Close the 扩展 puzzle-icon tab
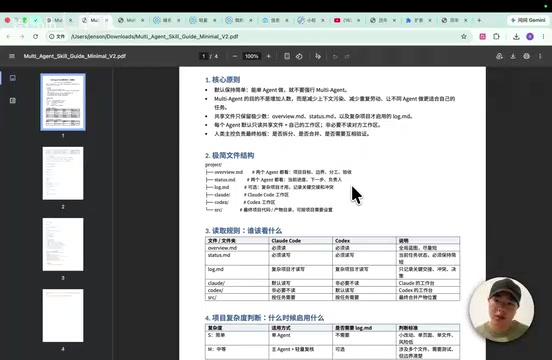This screenshot has width=552, height=360. pyautogui.click(x=430, y=20)
